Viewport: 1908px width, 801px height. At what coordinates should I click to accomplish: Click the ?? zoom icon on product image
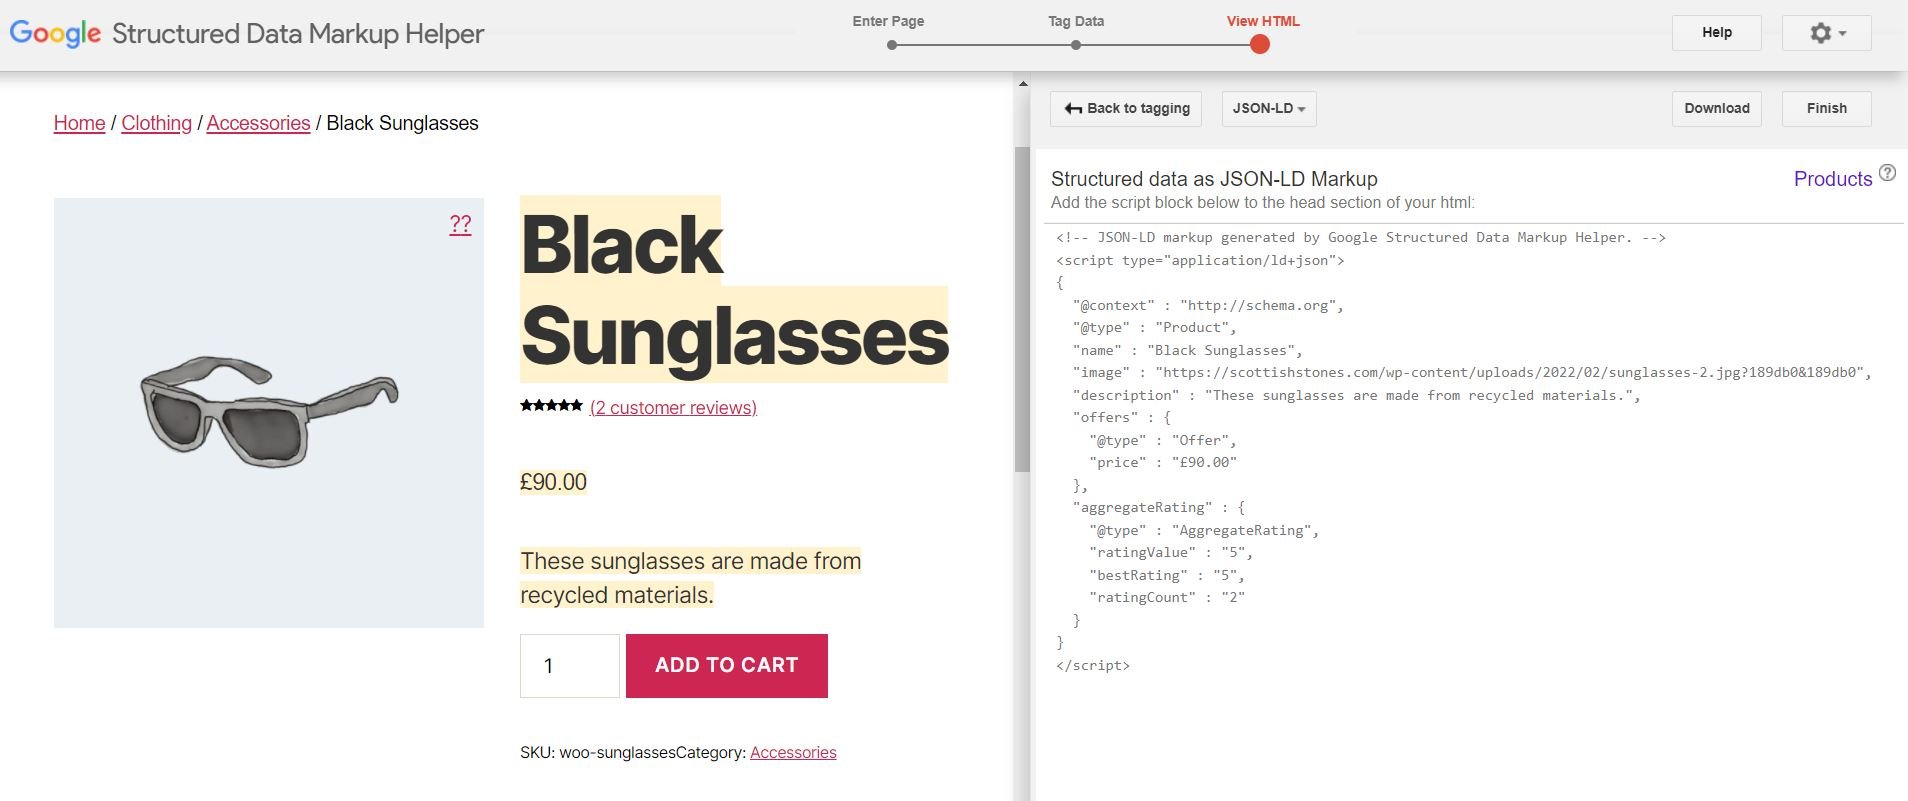pos(460,224)
